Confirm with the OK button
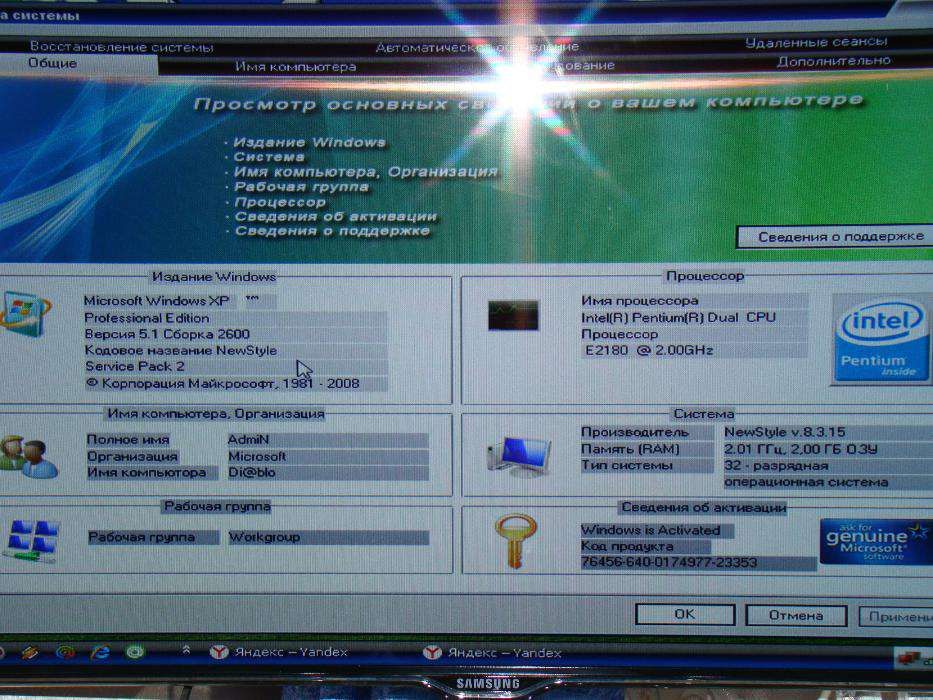 pos(685,614)
